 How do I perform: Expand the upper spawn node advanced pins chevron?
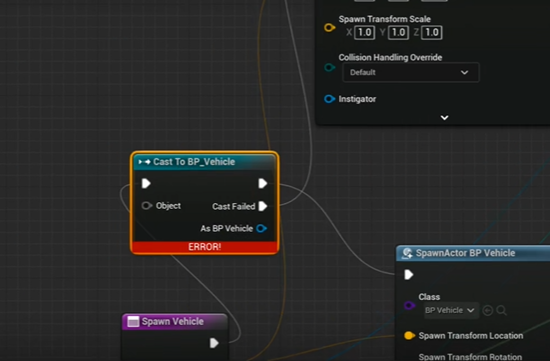(444, 118)
